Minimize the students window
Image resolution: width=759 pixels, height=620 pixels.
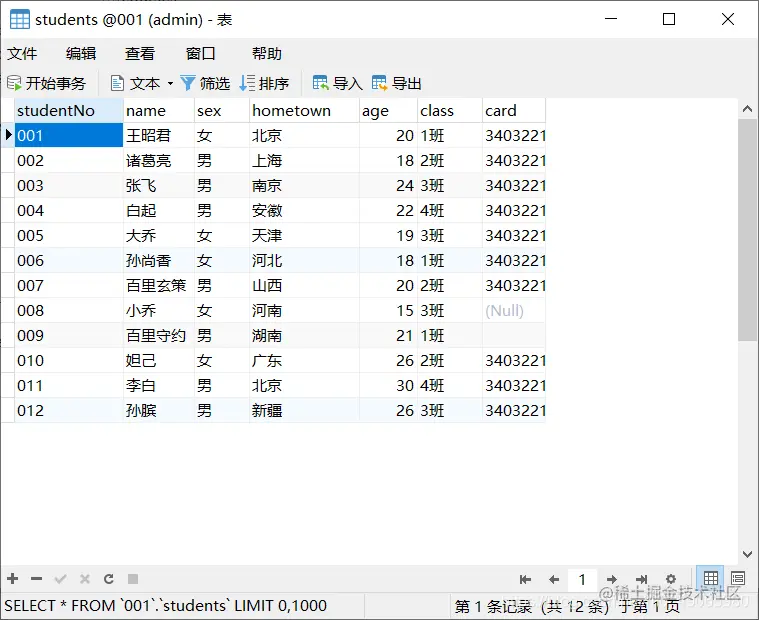[x=611, y=19]
